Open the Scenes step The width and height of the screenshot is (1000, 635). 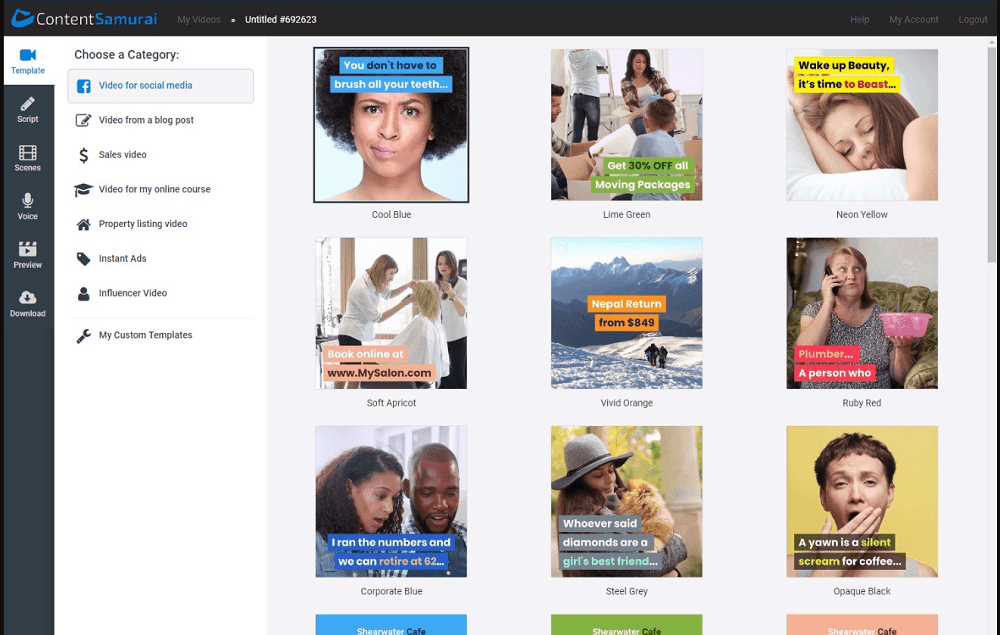(x=27, y=158)
